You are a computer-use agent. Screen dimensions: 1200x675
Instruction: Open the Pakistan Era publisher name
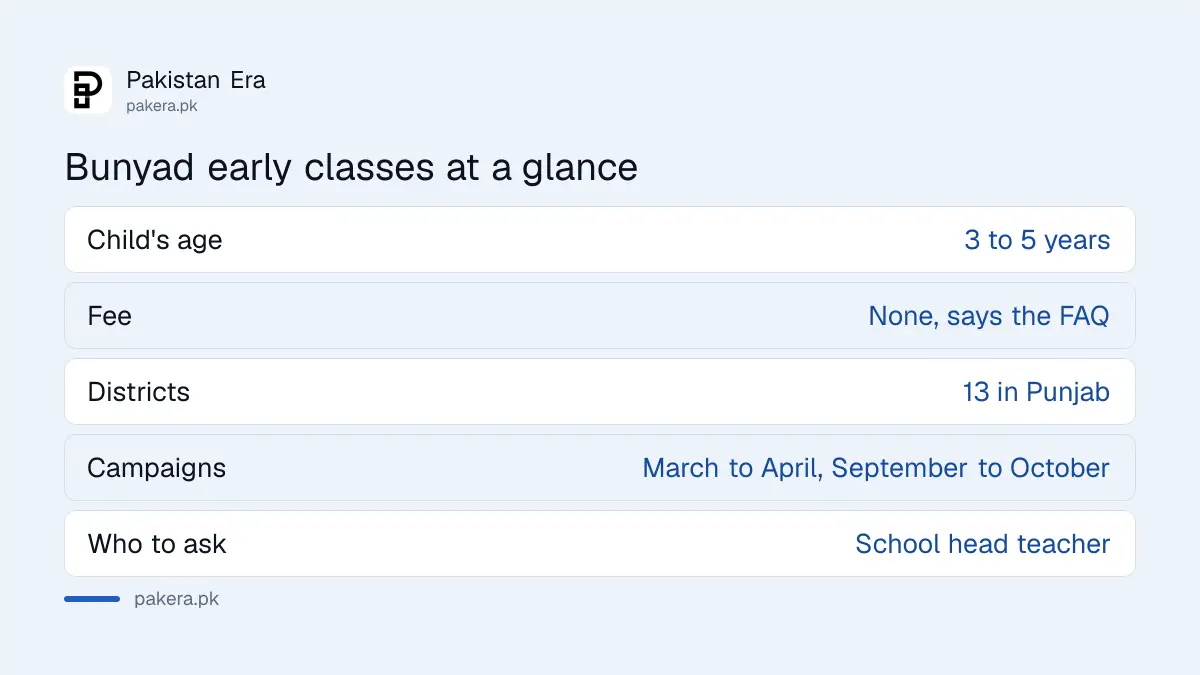tap(196, 80)
